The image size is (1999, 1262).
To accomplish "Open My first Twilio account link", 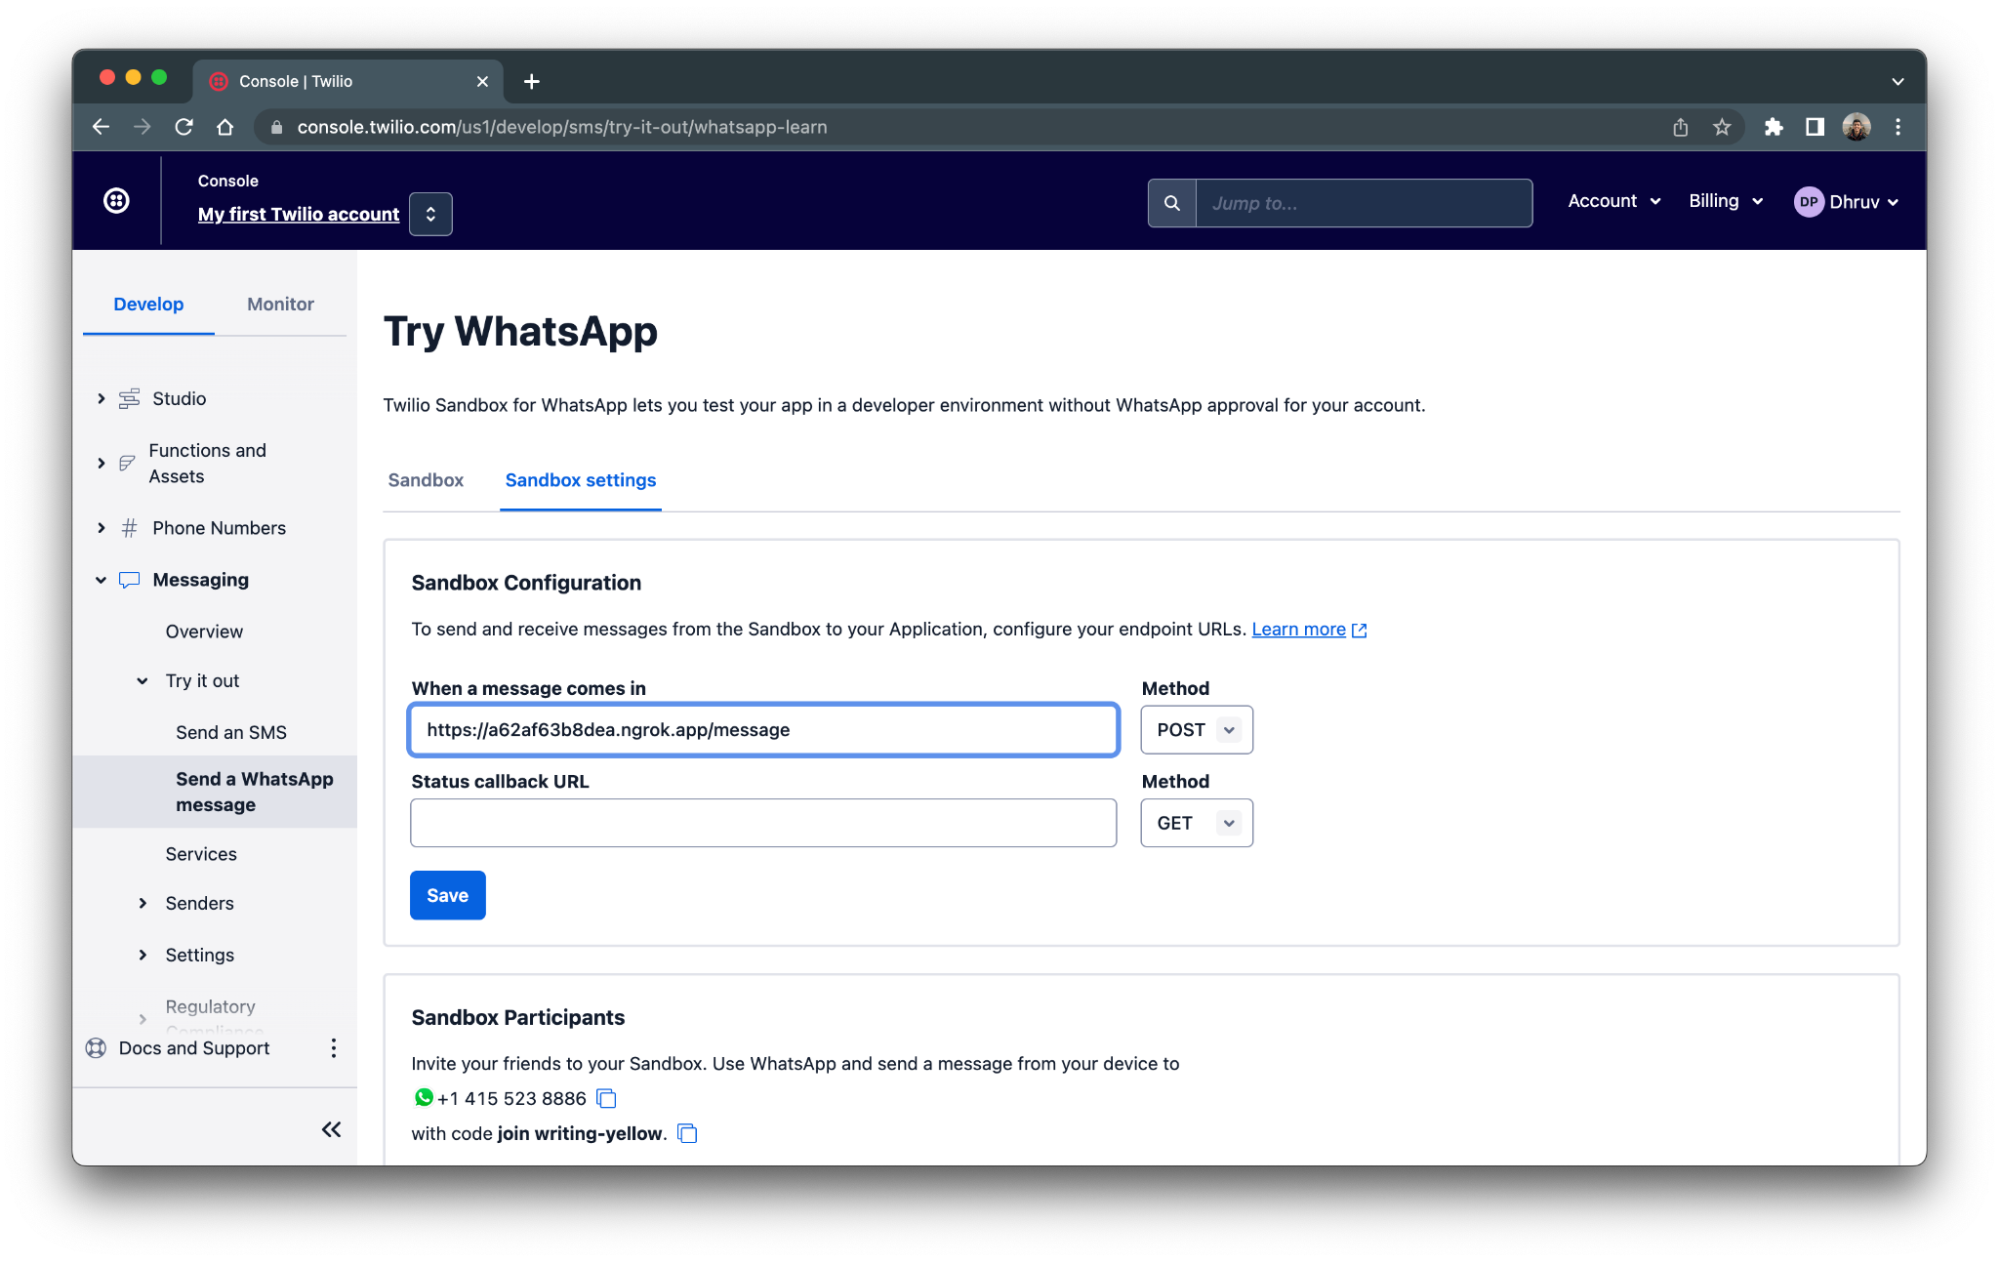I will [x=298, y=214].
